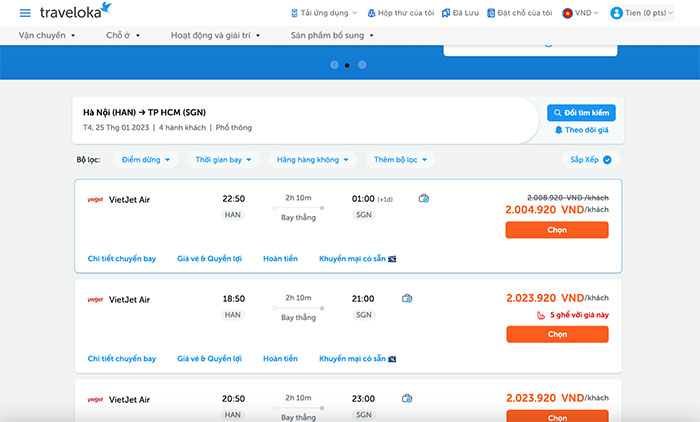Go to next banner slide arrow
This screenshot has height=422, width=700.
click(362, 65)
